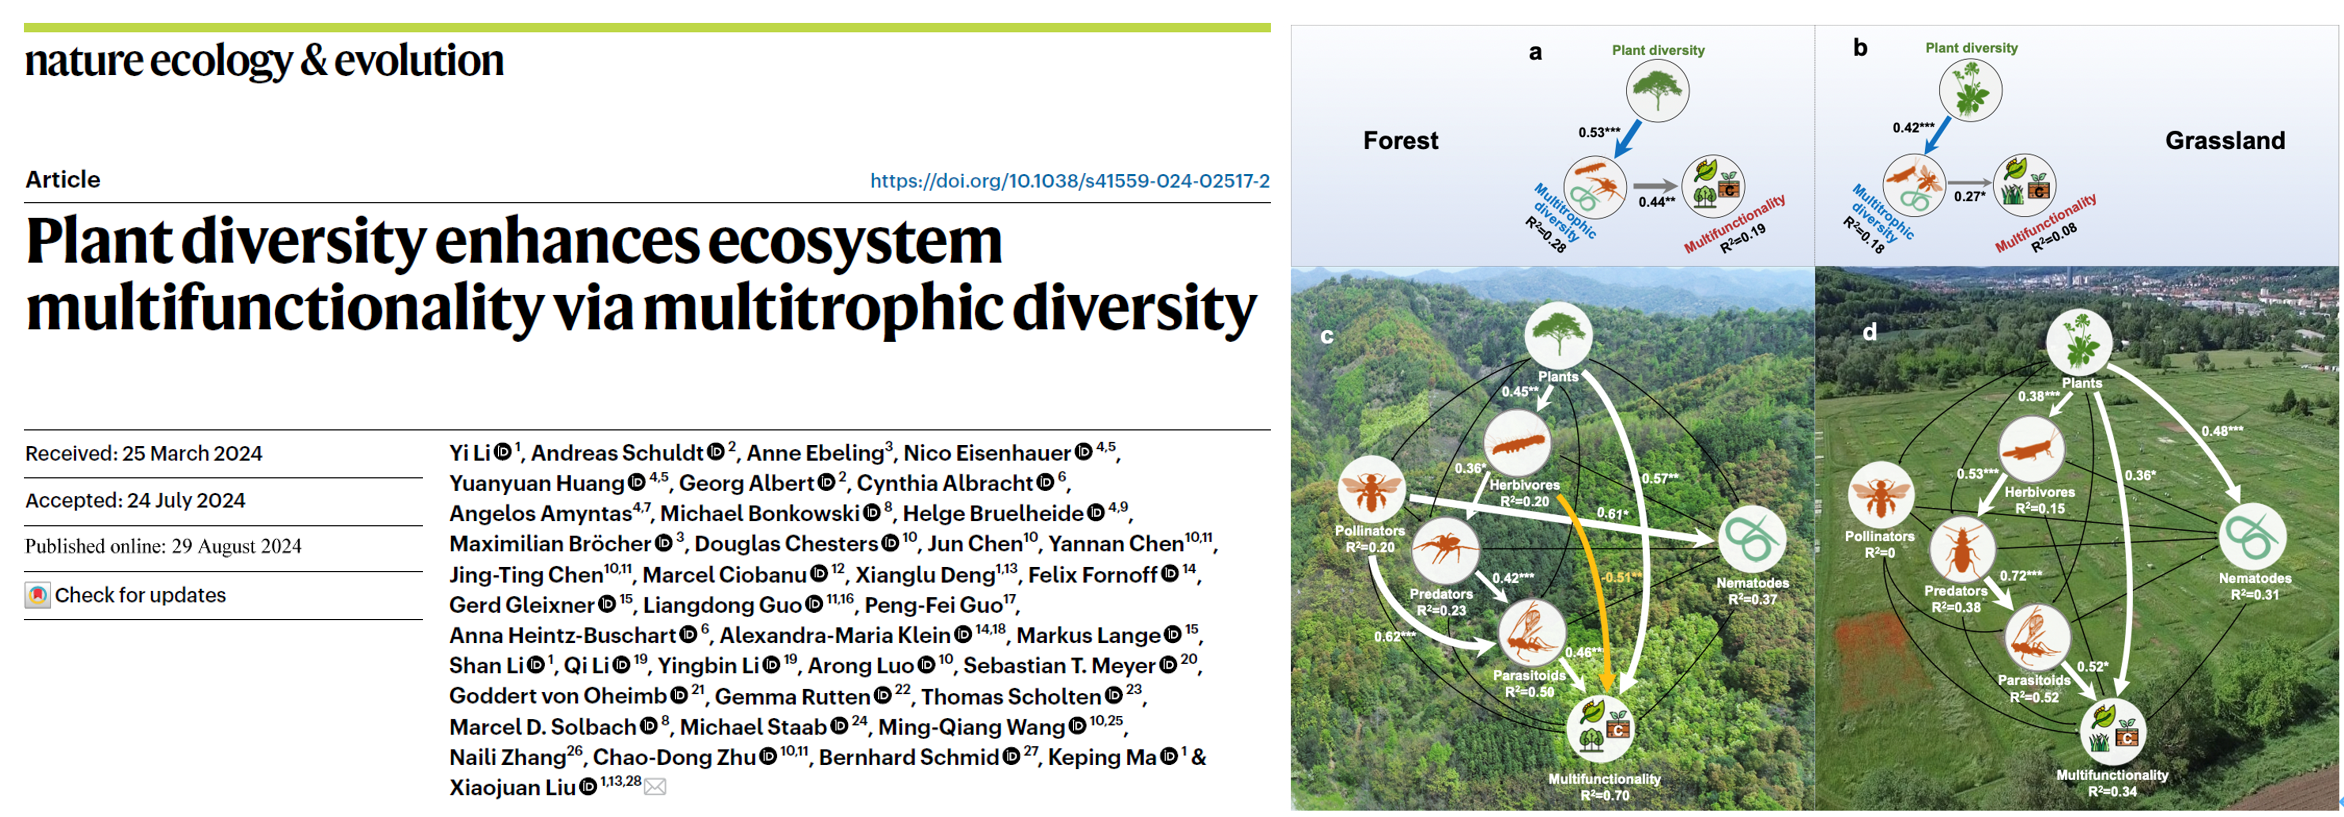Click the tree icon in panel a

[x=1657, y=91]
